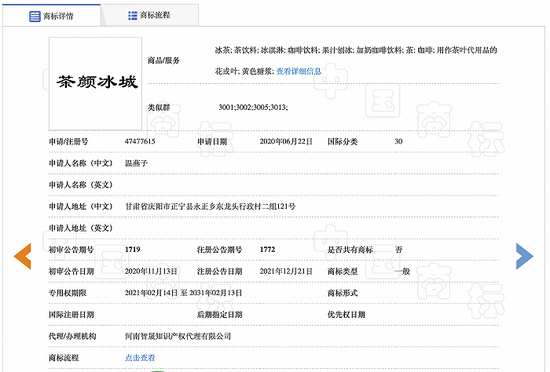This screenshot has width=550, height=372.
Task: Select preliminary announcement issue 1719
Action: pyautogui.click(x=133, y=249)
